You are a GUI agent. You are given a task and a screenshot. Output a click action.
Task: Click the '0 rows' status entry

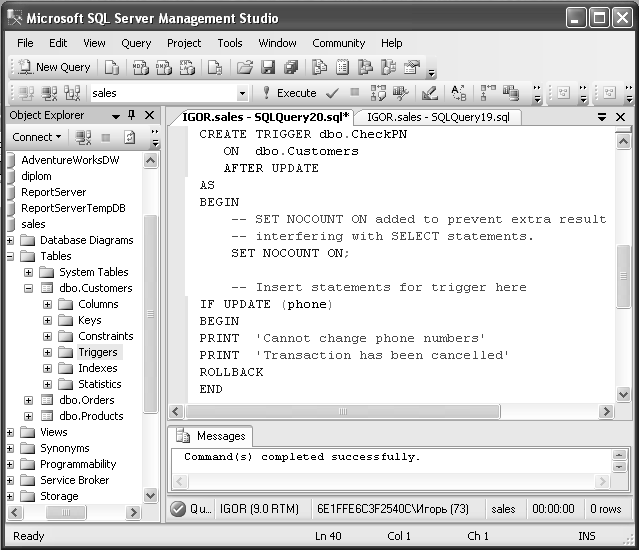(606, 509)
